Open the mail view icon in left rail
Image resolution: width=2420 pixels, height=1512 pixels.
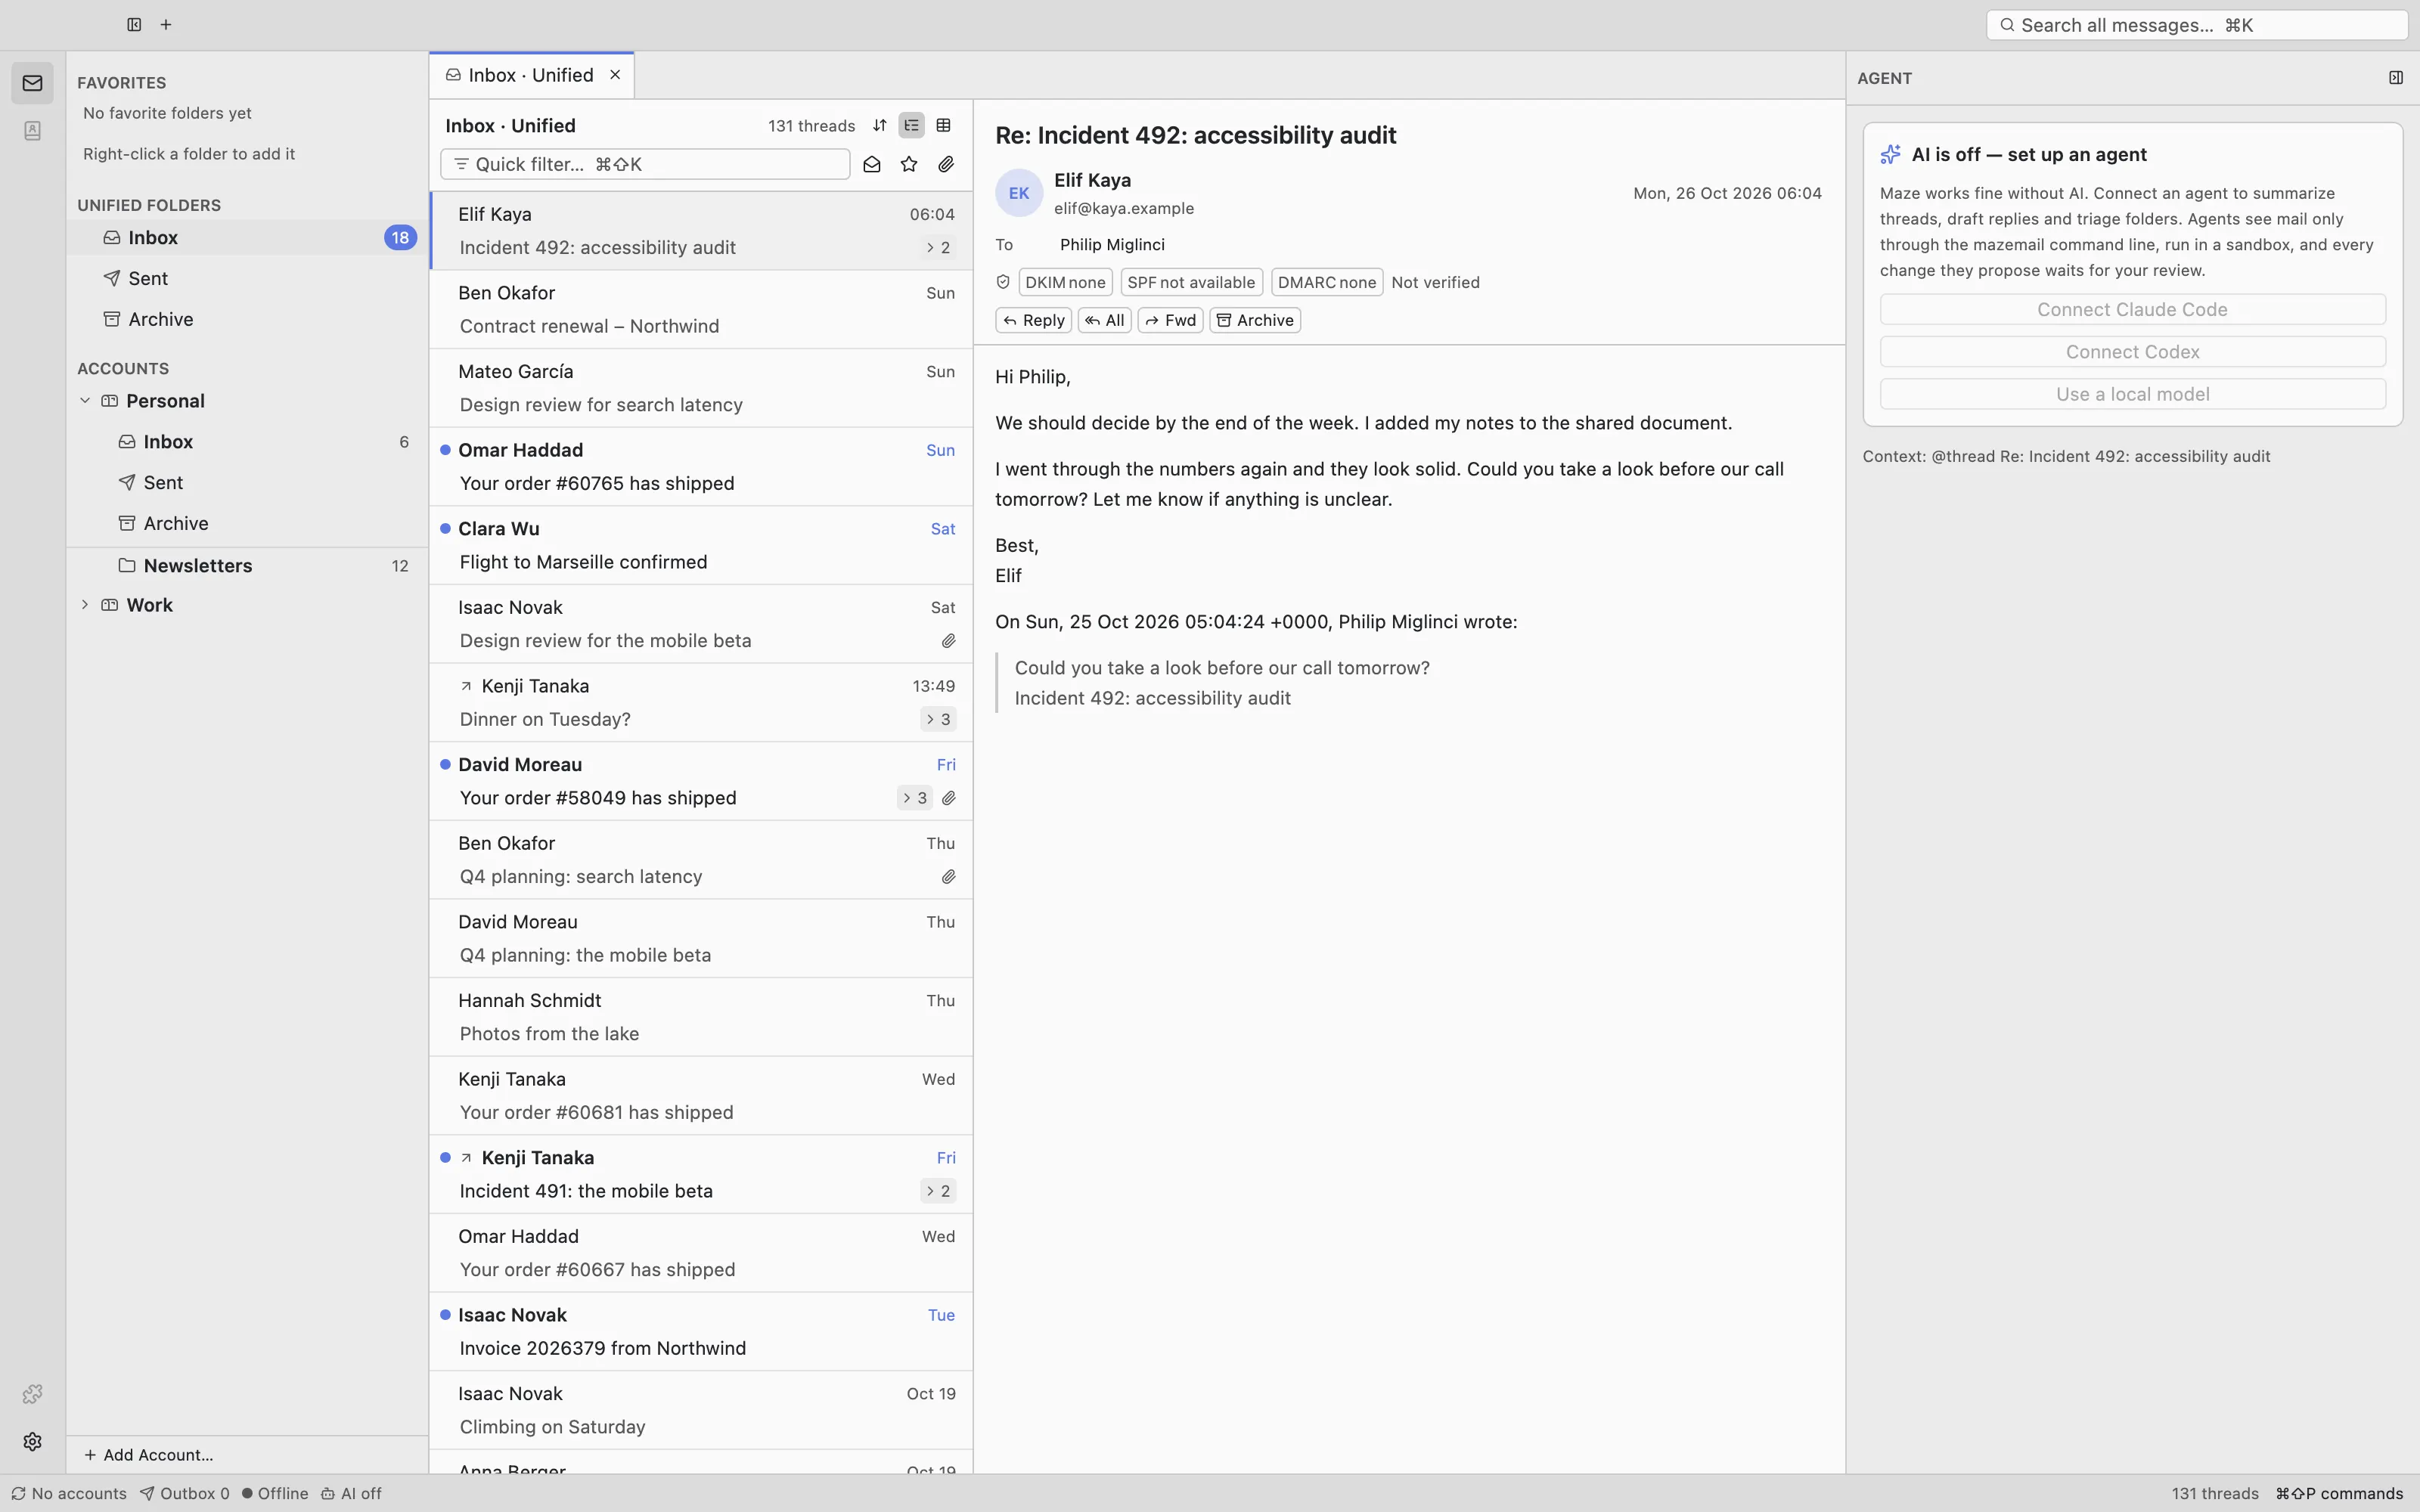pyautogui.click(x=32, y=83)
